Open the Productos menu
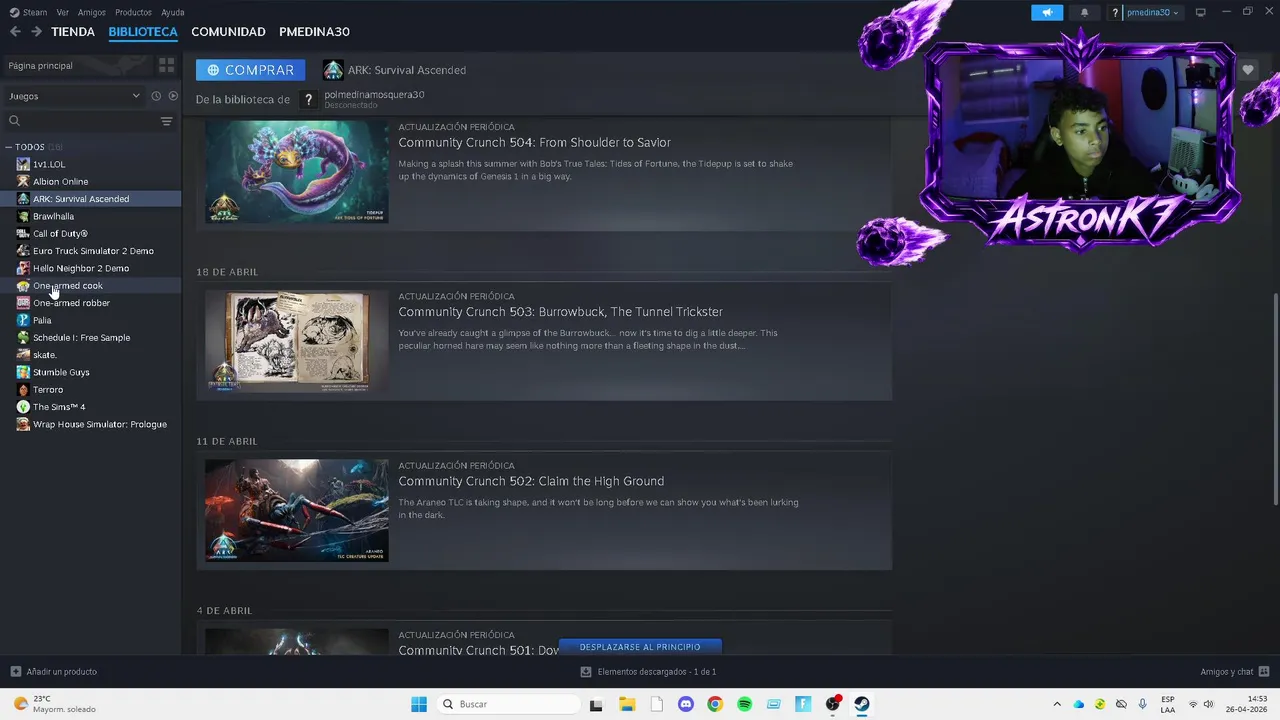The height and width of the screenshot is (720, 1280). click(x=134, y=12)
